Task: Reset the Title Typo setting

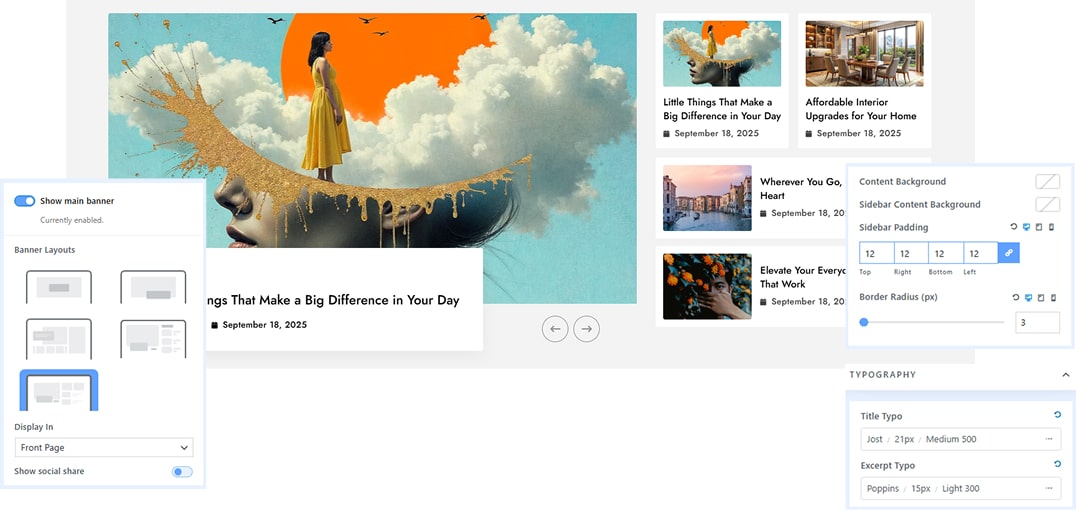Action: click(1057, 415)
